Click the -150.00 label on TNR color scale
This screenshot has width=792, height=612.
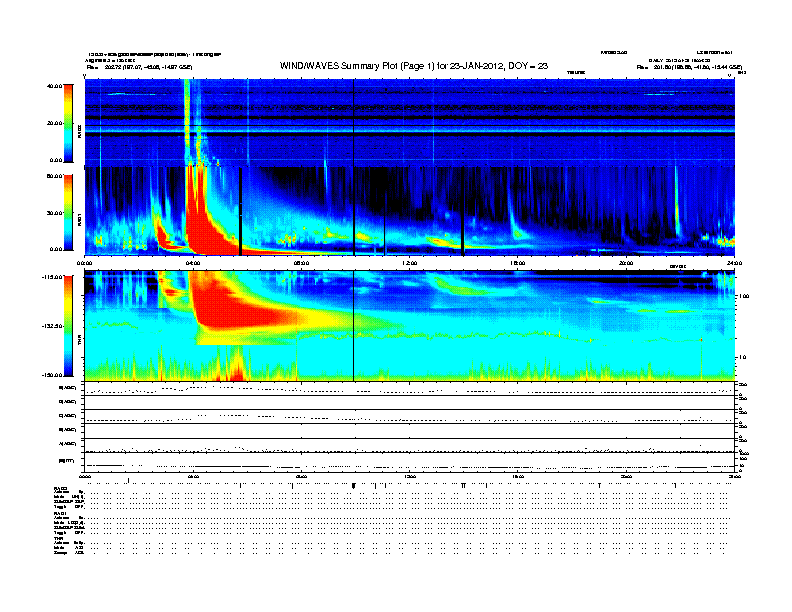(x=53, y=375)
